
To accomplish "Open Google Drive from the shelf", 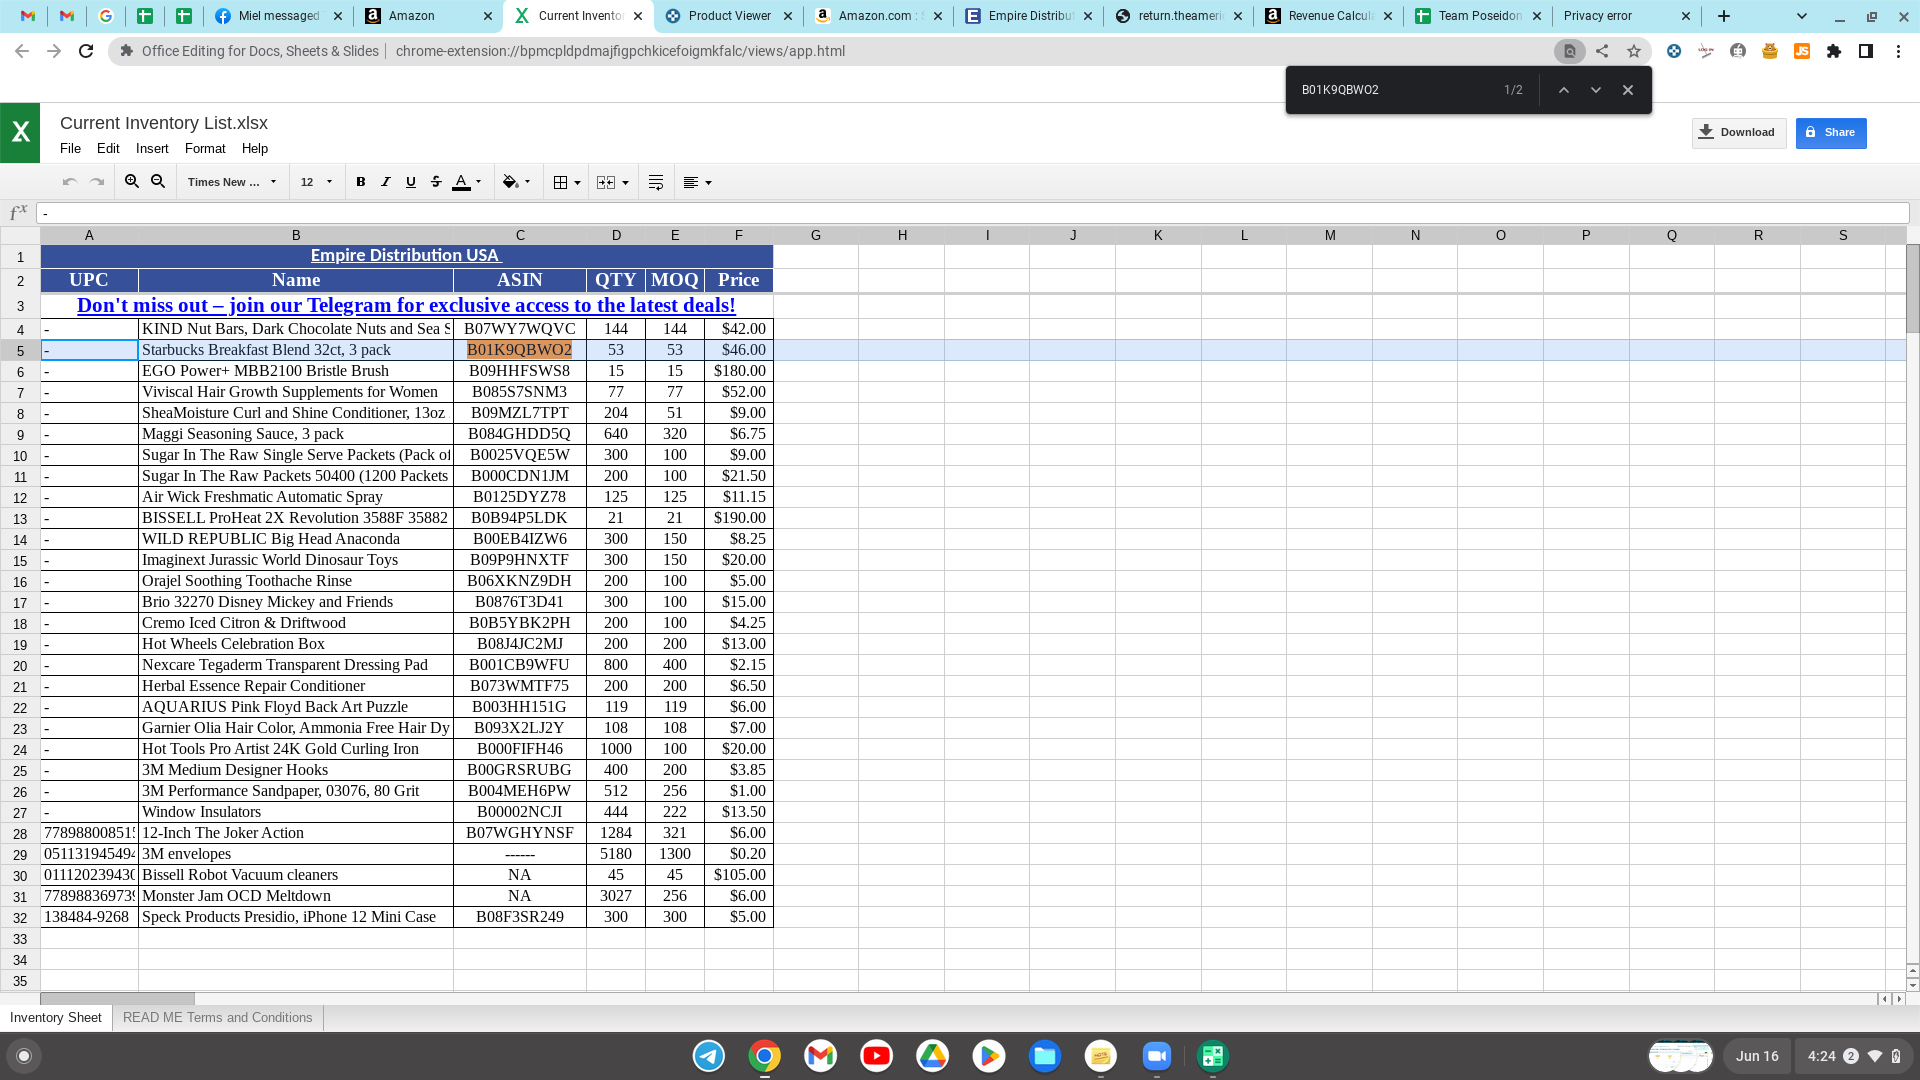I will 933,1056.
